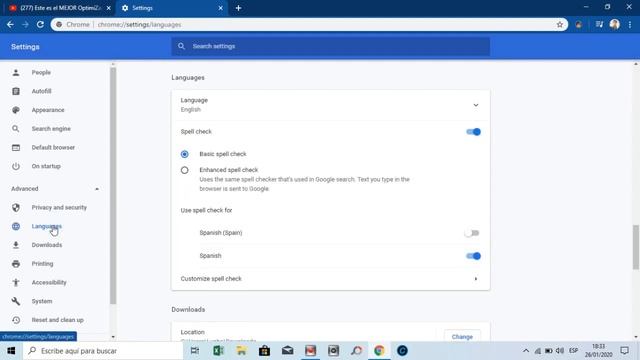The image size is (640, 360).
Task: Open Privacy and security section
Action: 59,207
